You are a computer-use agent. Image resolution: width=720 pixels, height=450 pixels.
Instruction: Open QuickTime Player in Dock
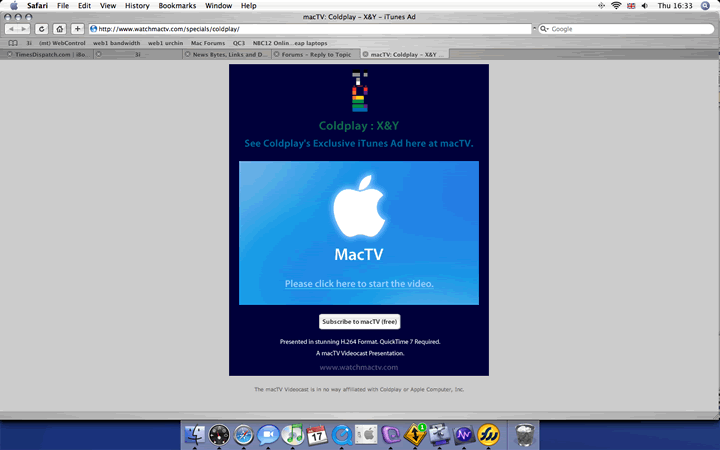[x=342, y=434]
